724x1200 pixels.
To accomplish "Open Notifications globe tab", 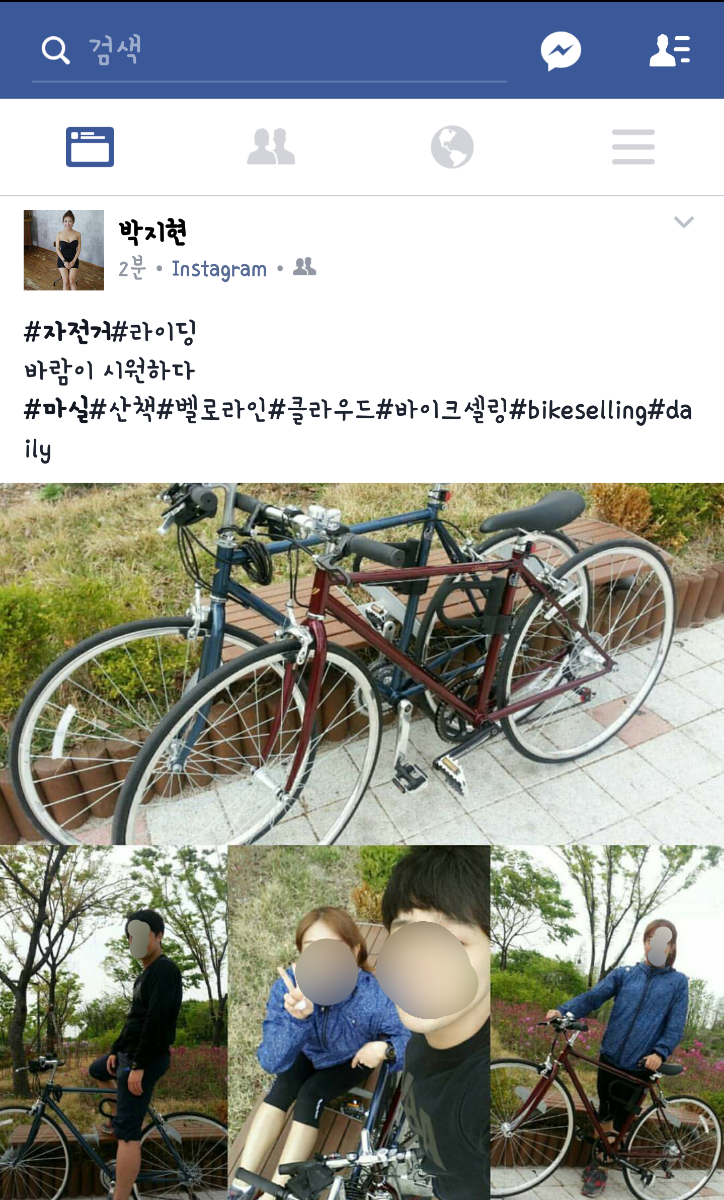I will point(452,147).
